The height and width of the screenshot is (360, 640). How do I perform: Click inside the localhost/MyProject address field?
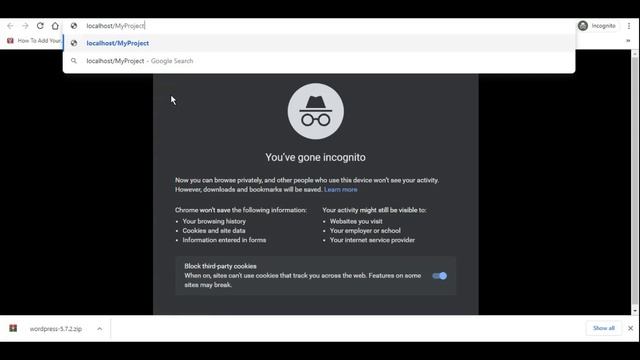[x=318, y=26]
